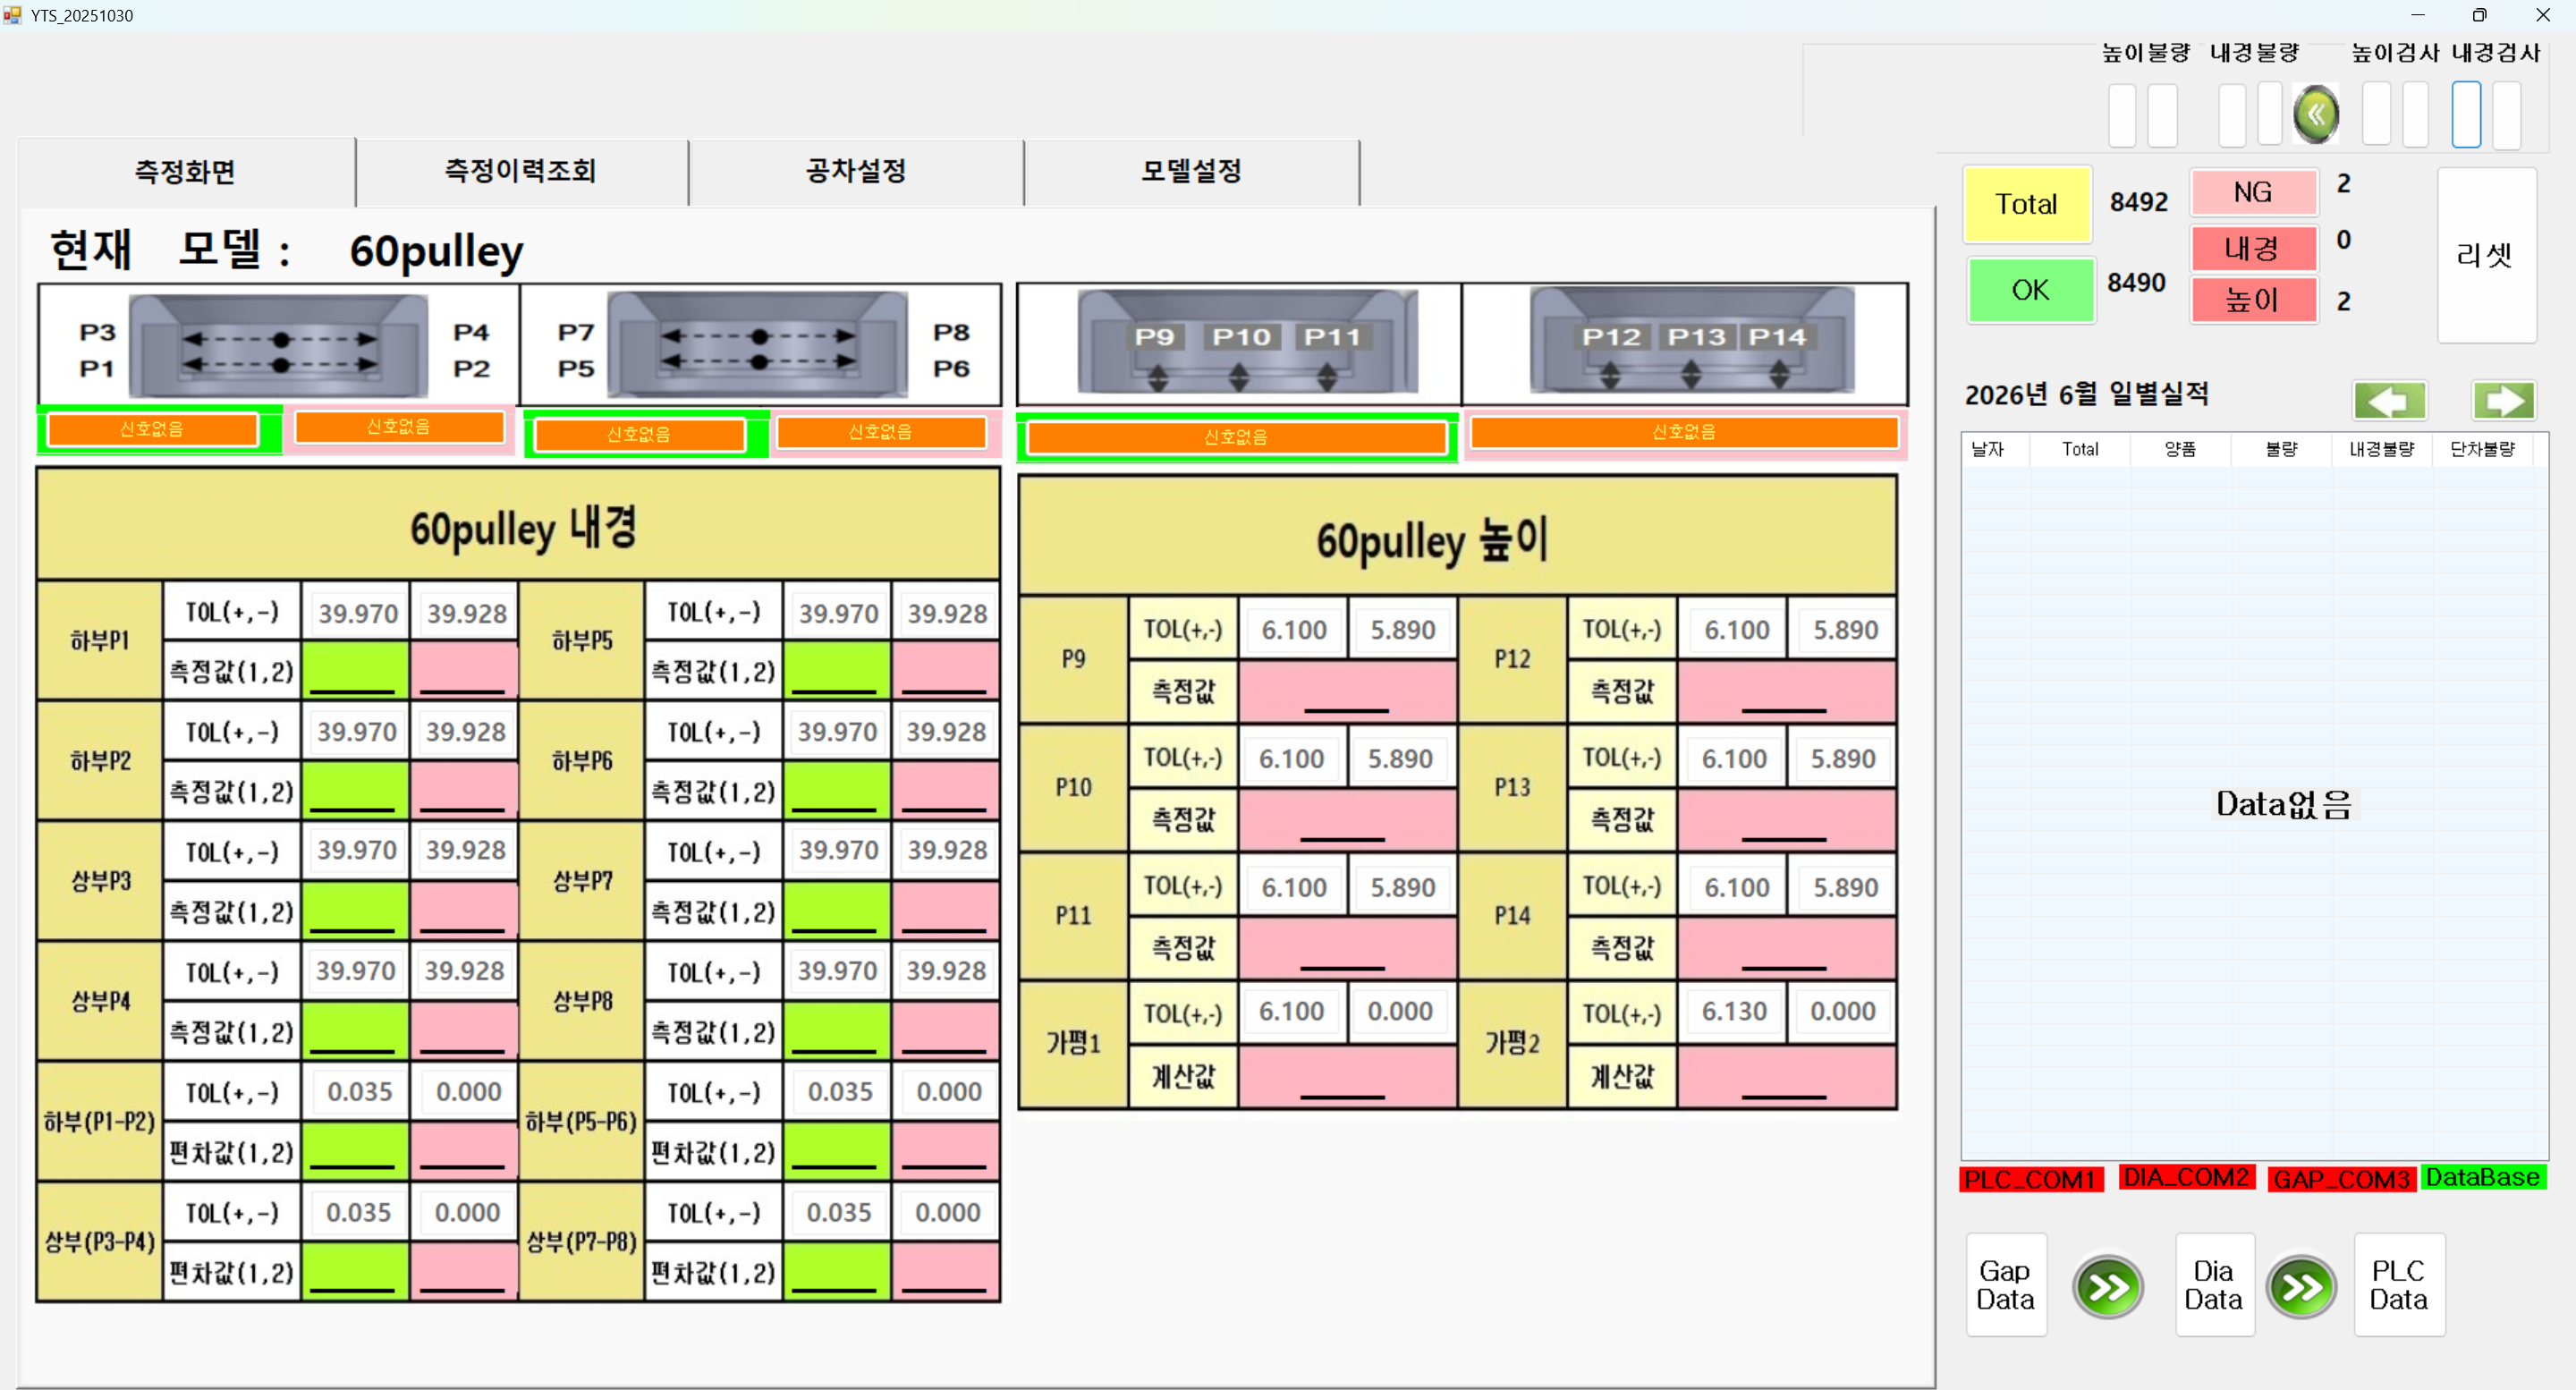Viewport: 2576px width, 1390px height.
Task: Click the YTS application icon in title bar
Action: tap(12, 15)
